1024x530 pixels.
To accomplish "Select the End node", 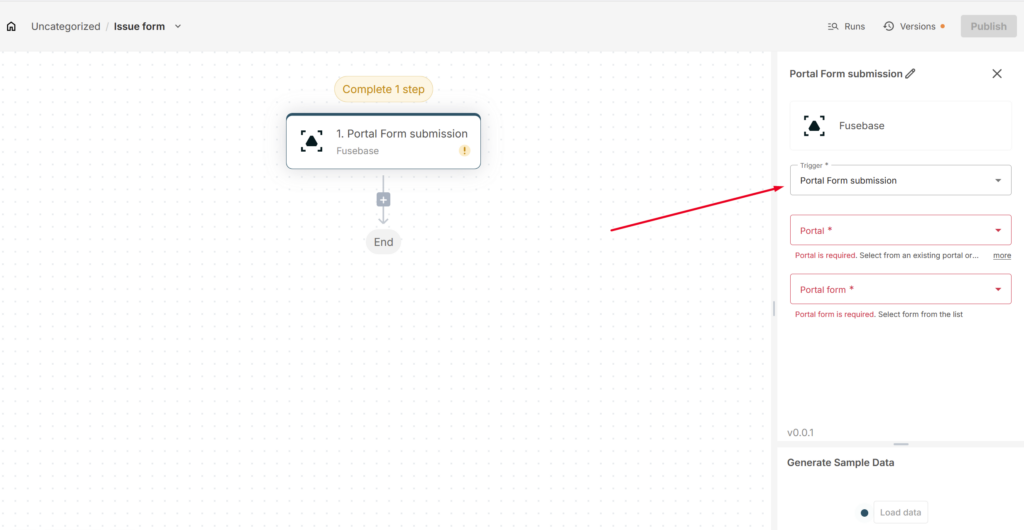I will pos(383,242).
